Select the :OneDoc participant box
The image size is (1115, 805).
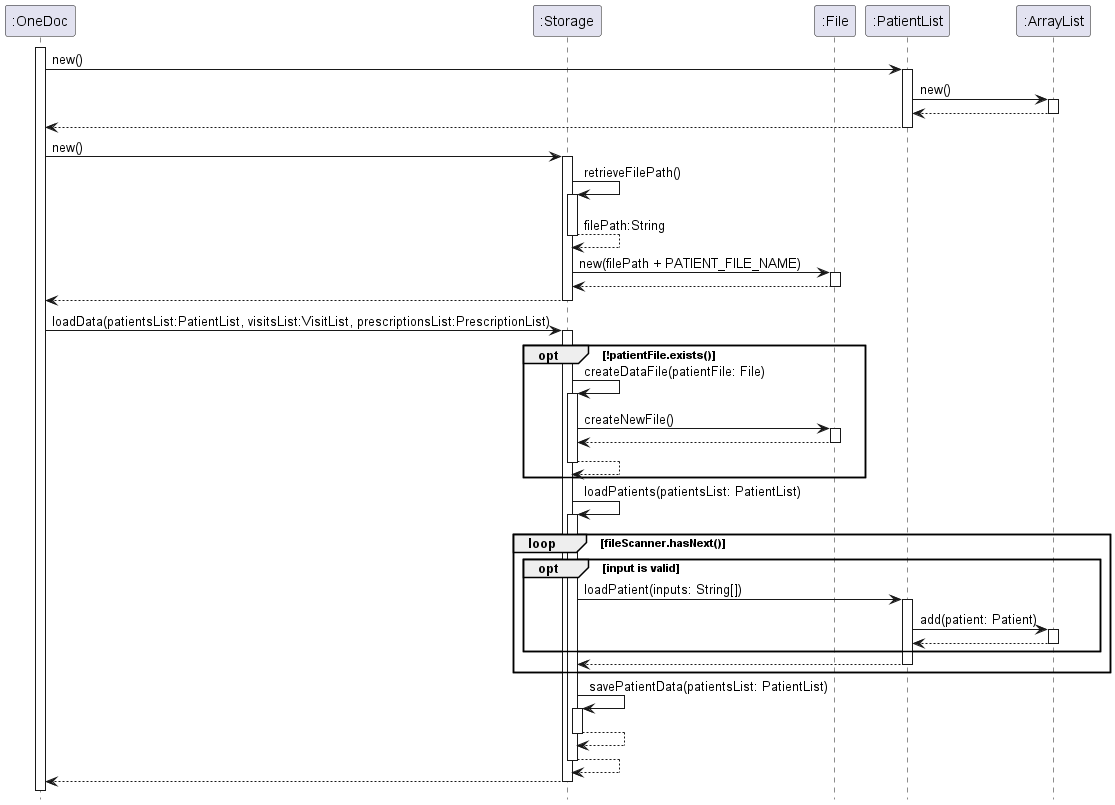(x=40, y=21)
